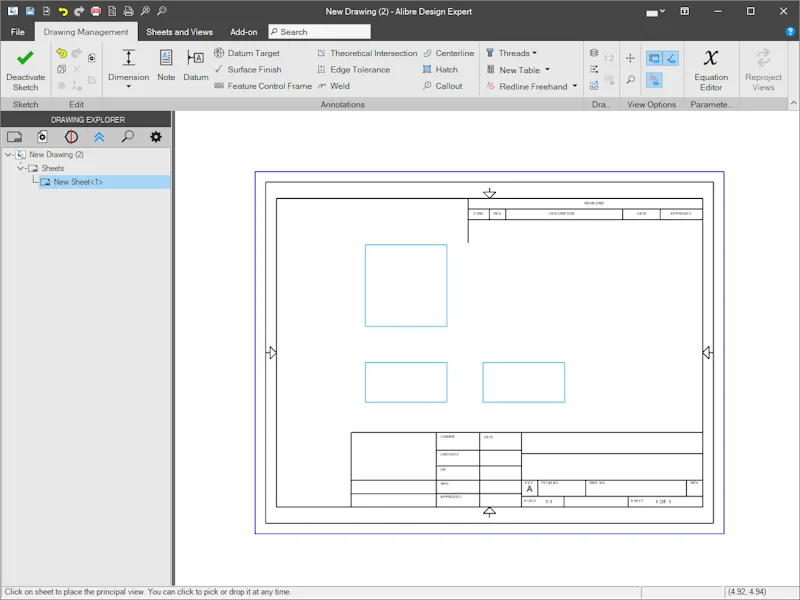Choose the Theoretical Intersection tool
This screenshot has width=800, height=600.
367,53
